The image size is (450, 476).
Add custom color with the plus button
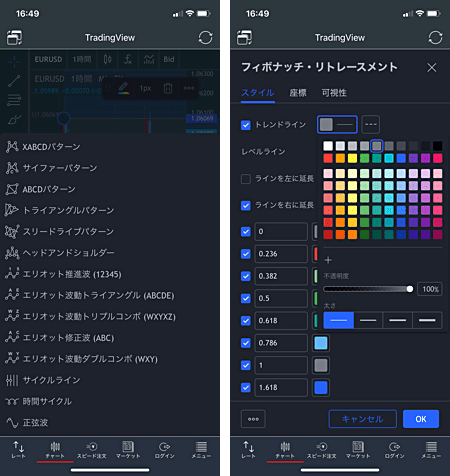point(328,260)
